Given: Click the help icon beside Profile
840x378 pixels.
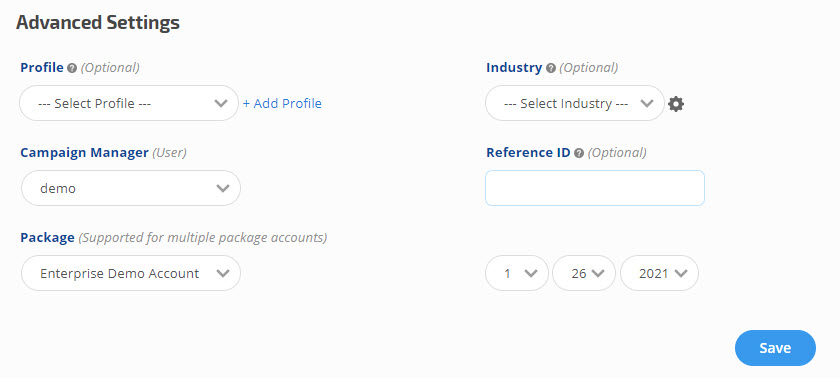Looking at the screenshot, I should click(x=72, y=68).
